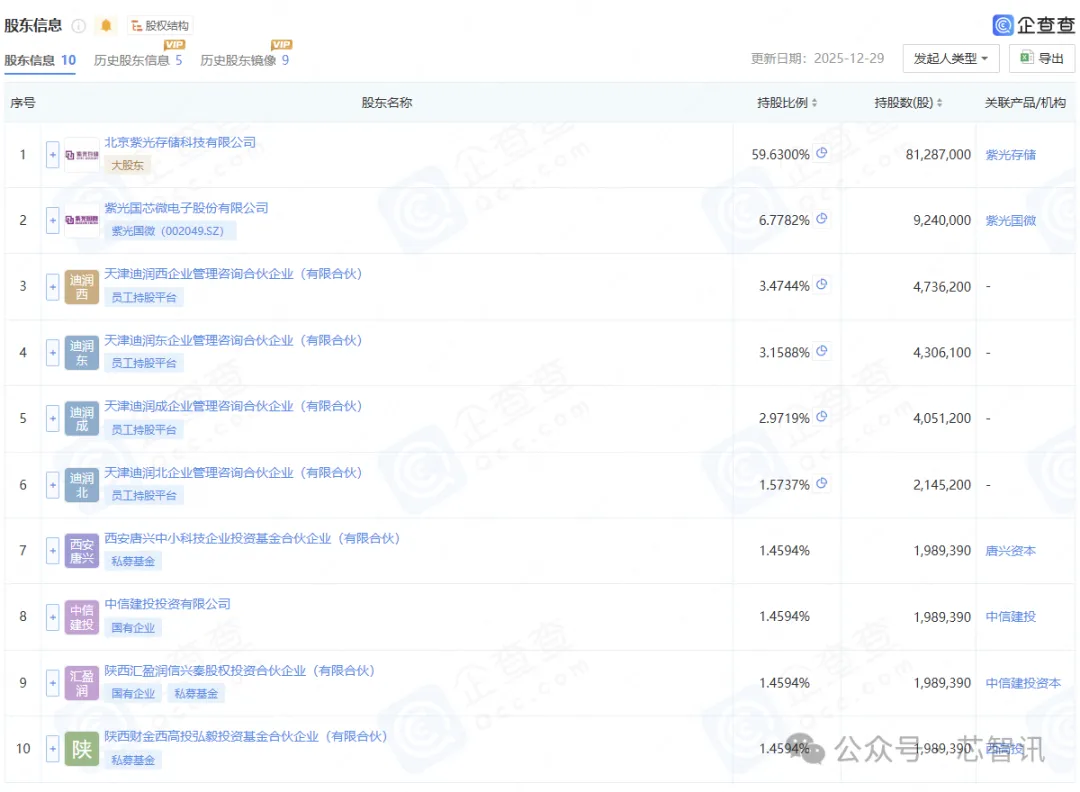Expand row 8 中信建投投资 plus button
The image size is (1080, 792).
coord(52,617)
